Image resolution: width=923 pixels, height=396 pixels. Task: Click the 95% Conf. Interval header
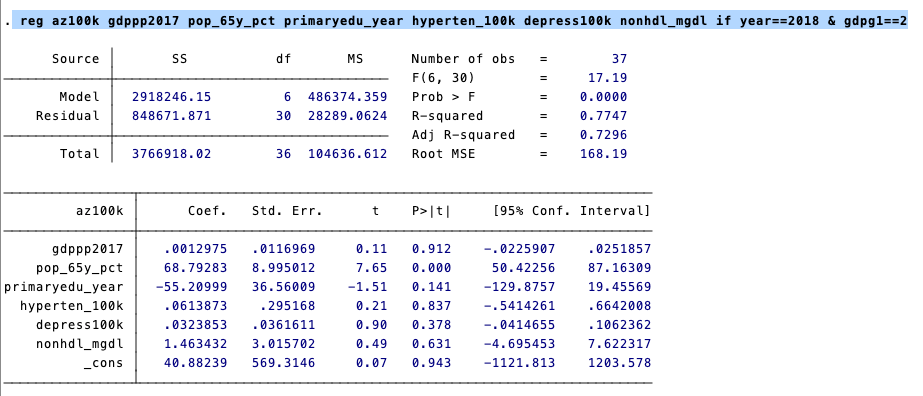pyautogui.click(x=572, y=211)
